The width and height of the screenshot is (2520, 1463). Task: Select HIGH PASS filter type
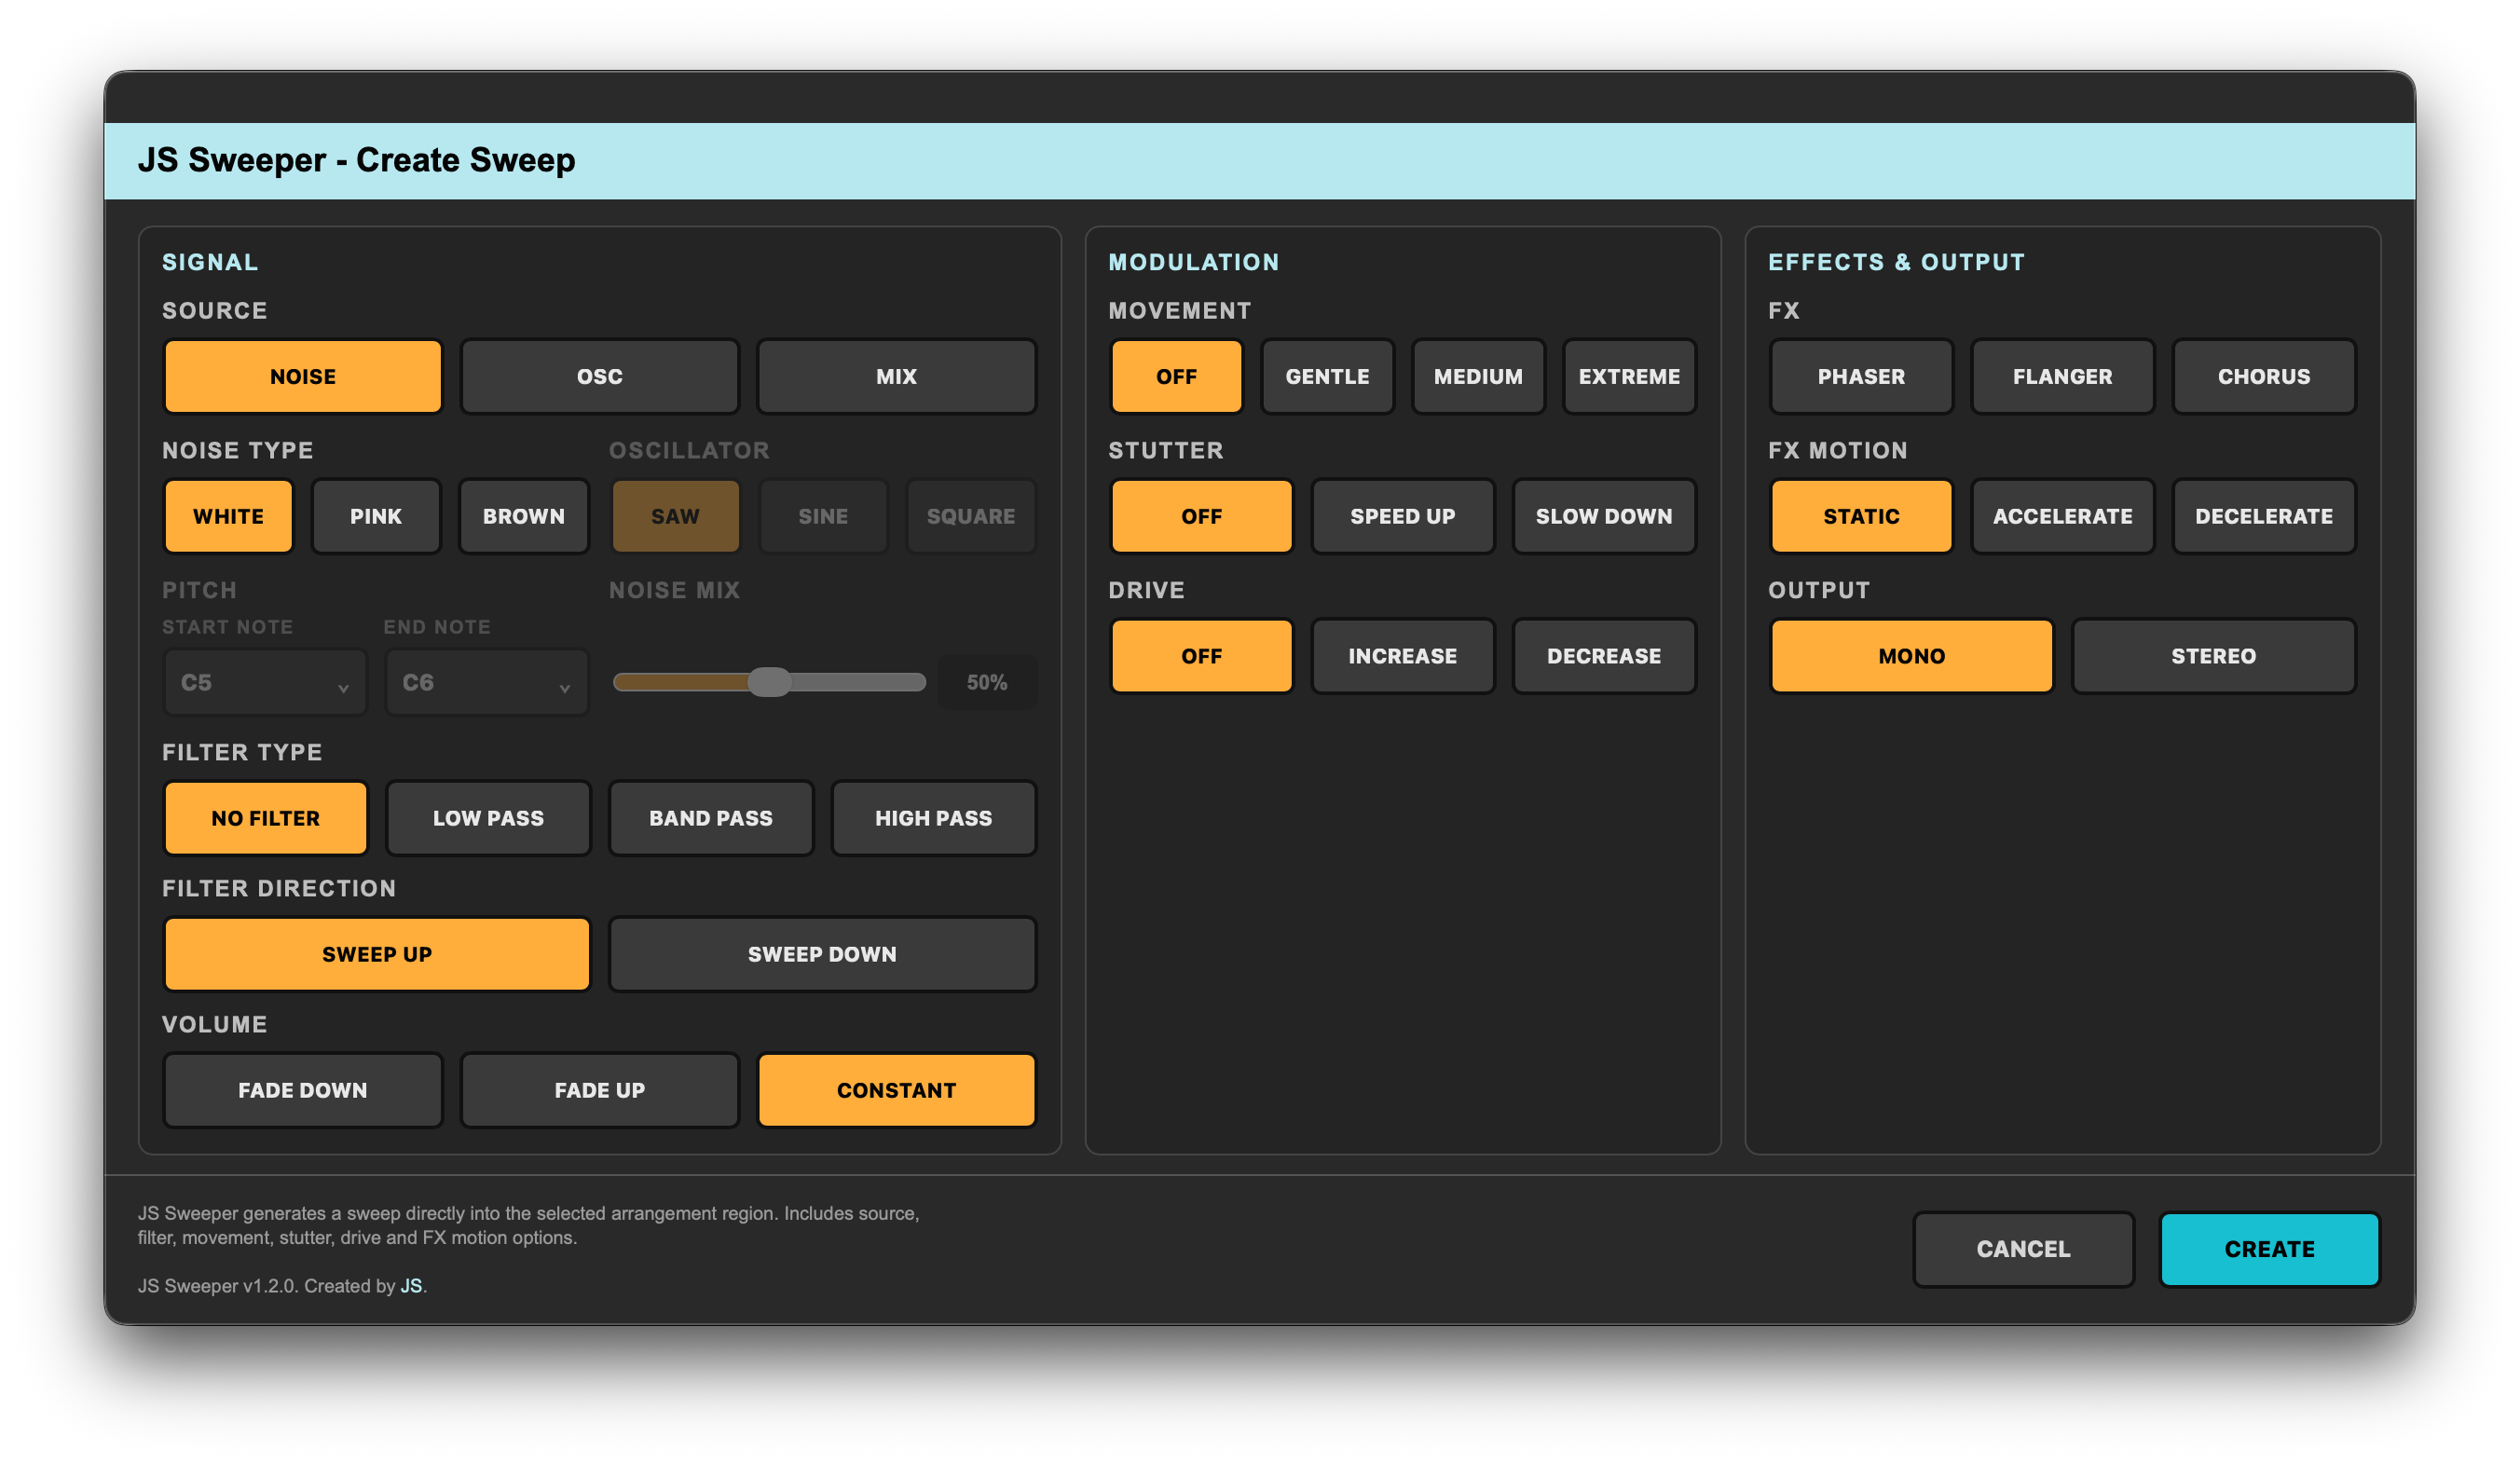click(x=934, y=818)
